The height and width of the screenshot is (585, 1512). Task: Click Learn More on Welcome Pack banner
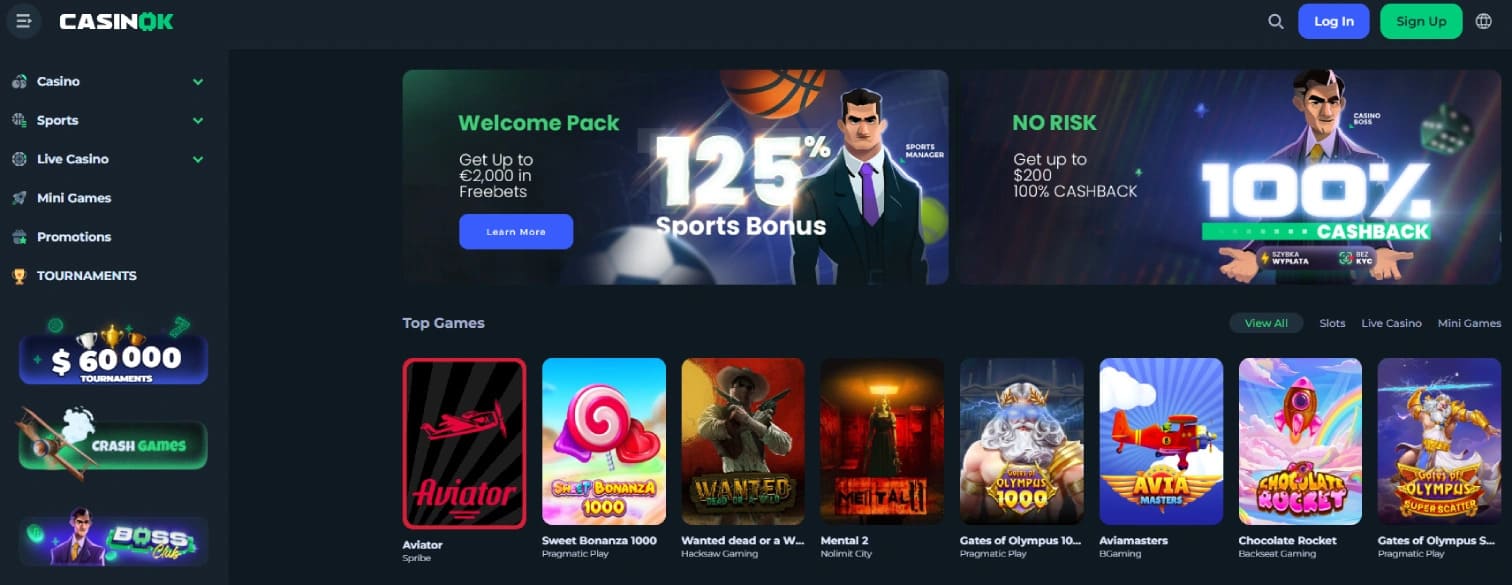point(516,231)
